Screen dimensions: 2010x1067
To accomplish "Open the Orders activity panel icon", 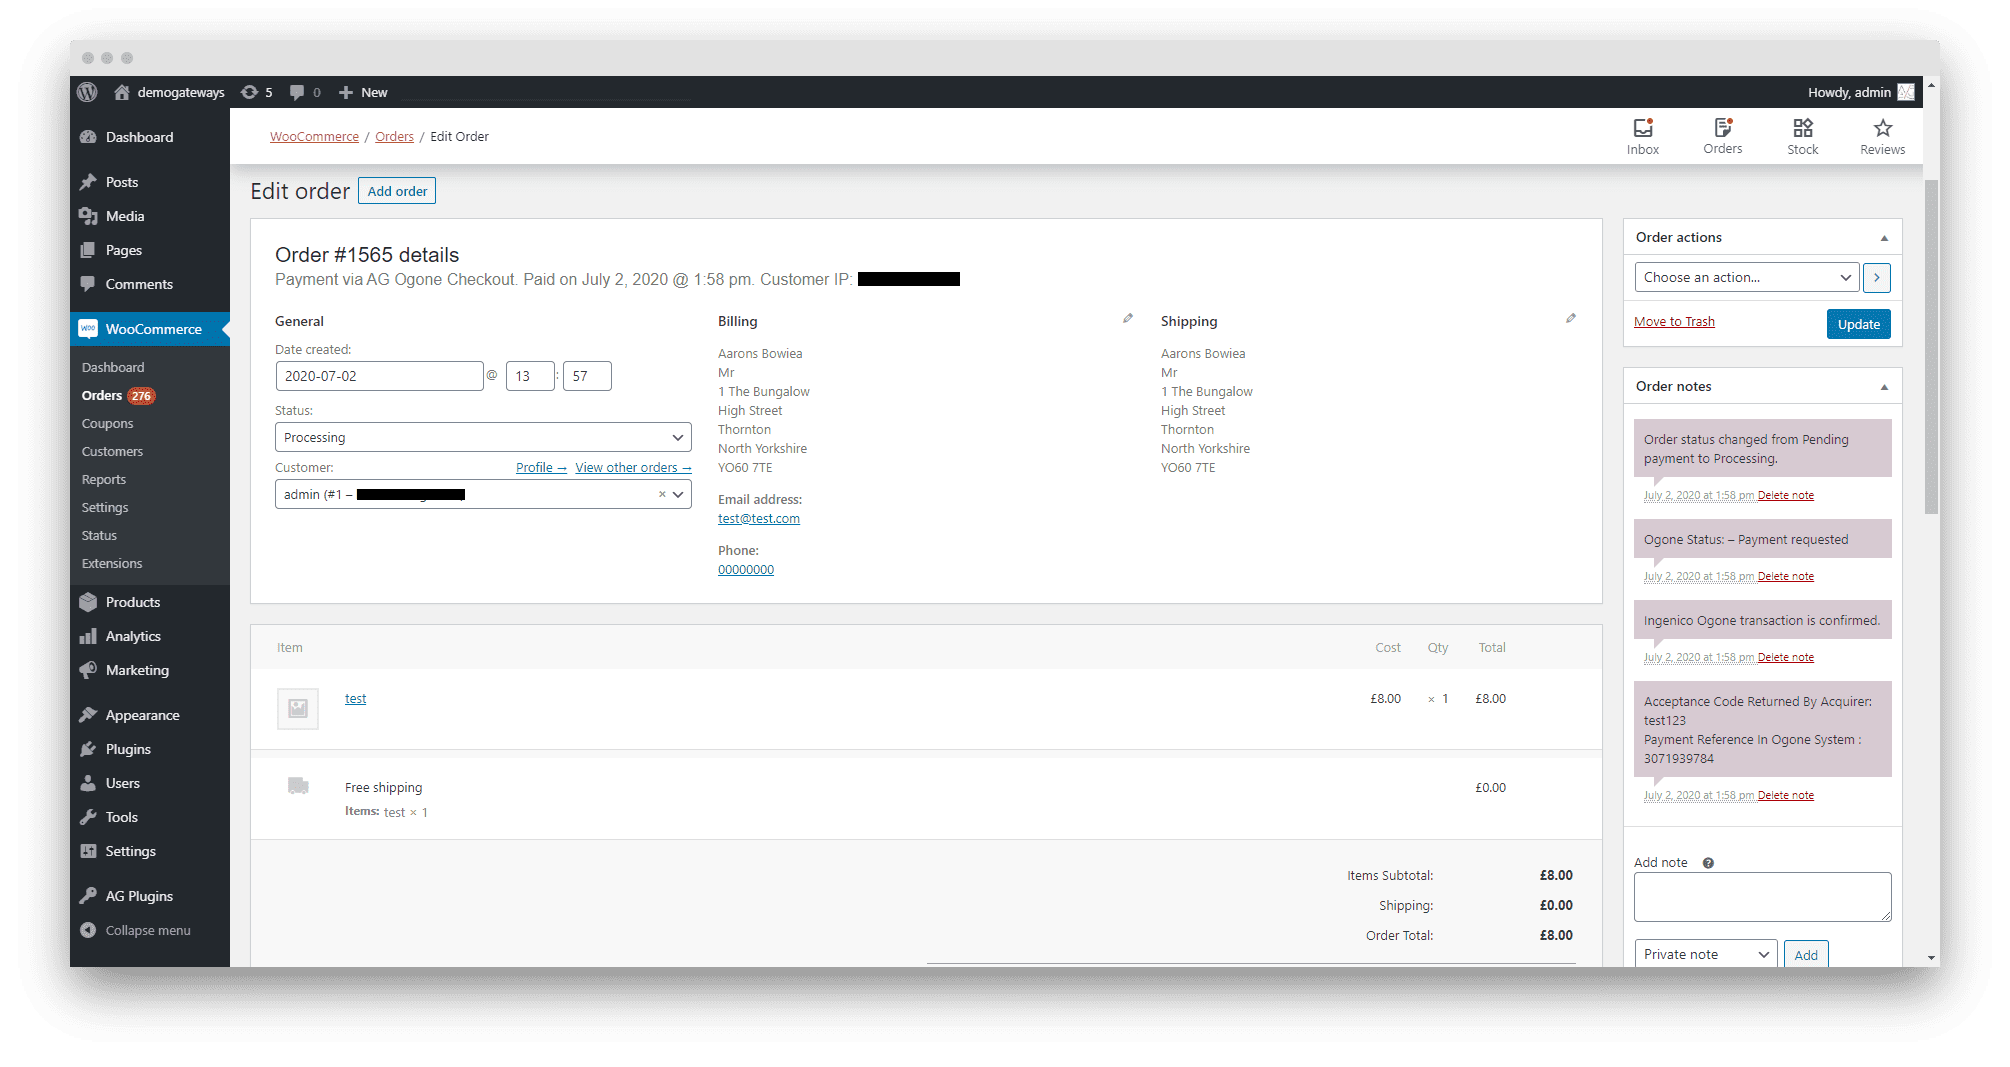I will 1723,136.
